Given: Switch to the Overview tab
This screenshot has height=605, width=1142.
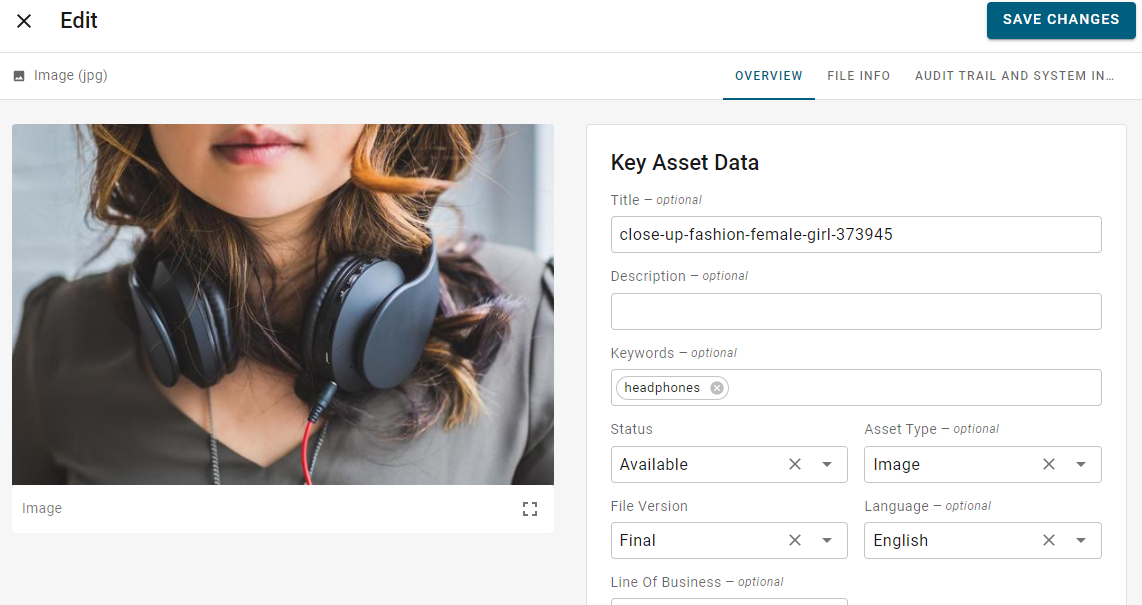Looking at the screenshot, I should pos(768,76).
